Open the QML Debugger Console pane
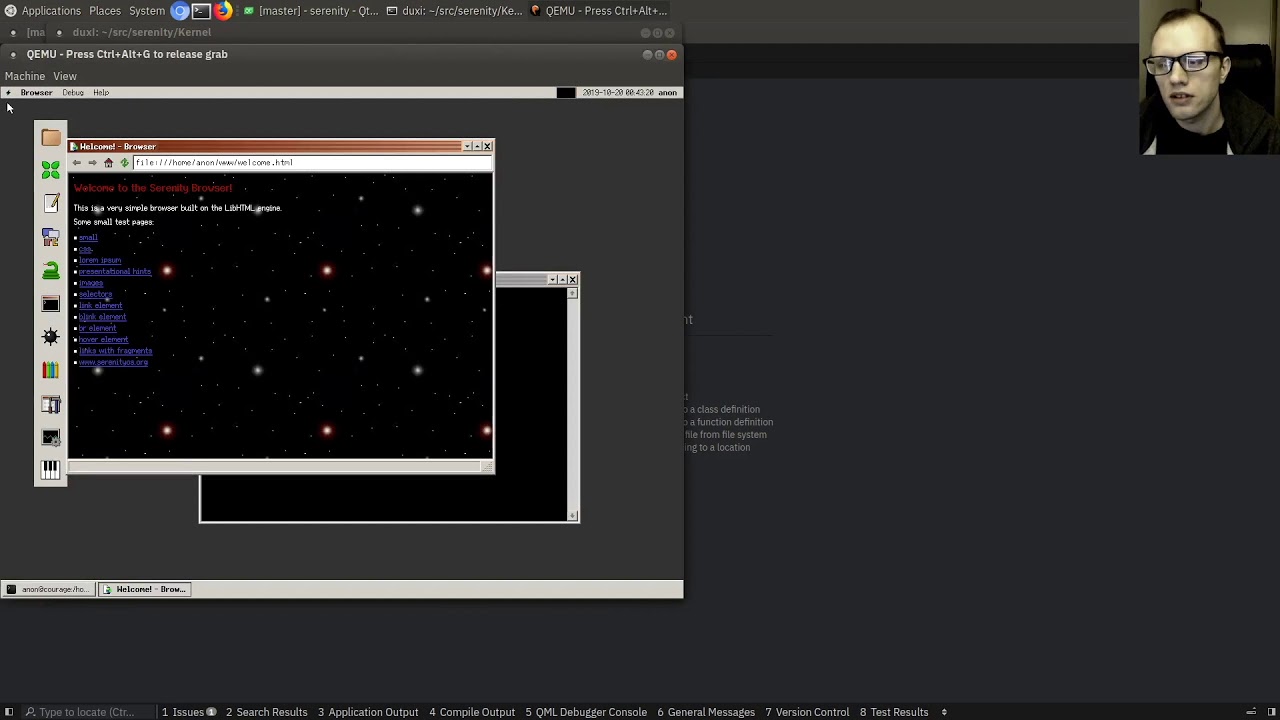1280x720 pixels. [x=586, y=712]
